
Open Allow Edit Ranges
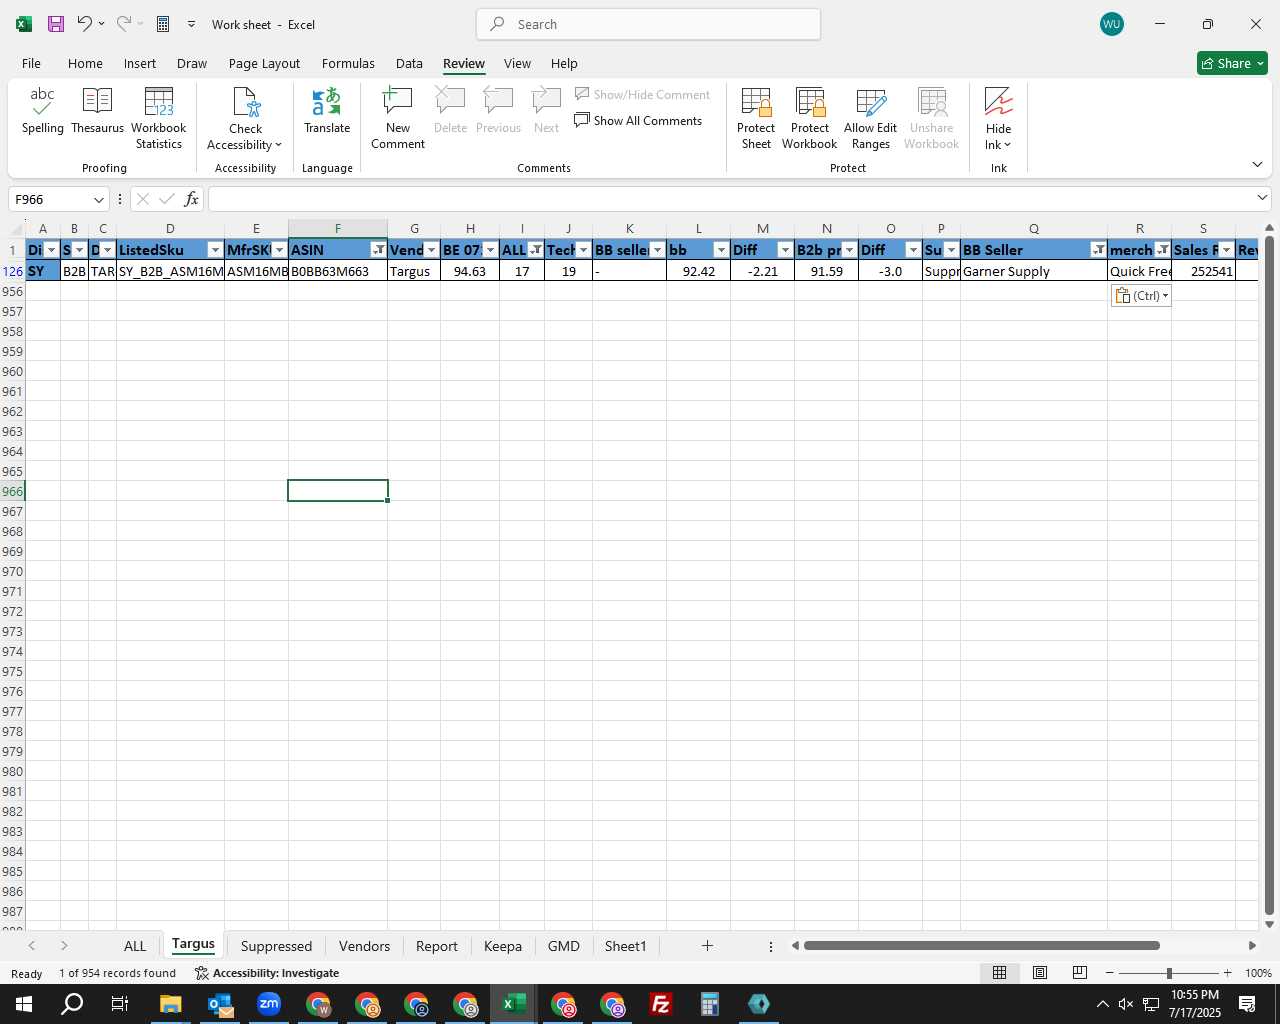click(870, 118)
